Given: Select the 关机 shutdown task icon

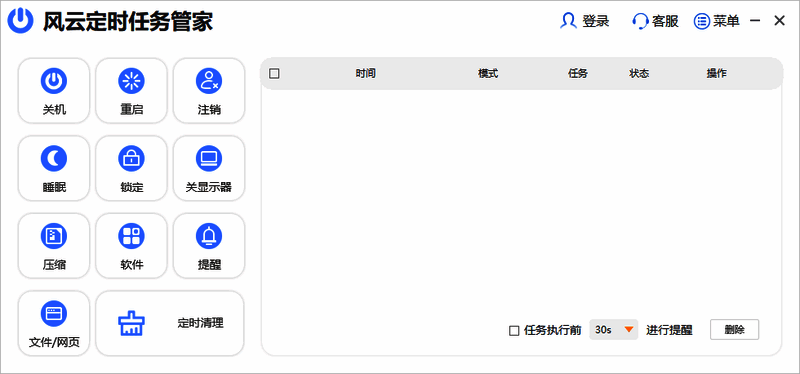Looking at the screenshot, I should tap(54, 81).
